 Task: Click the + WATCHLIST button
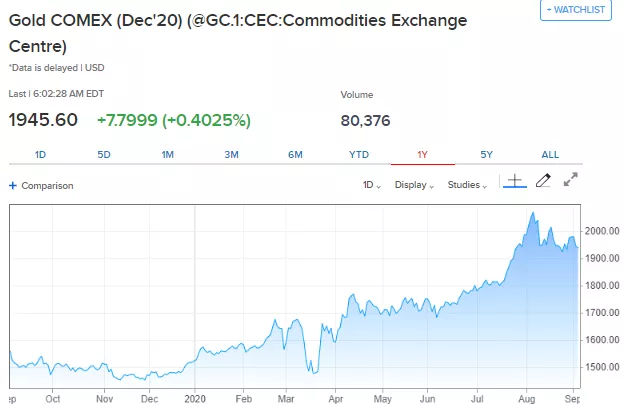pyautogui.click(x=575, y=10)
